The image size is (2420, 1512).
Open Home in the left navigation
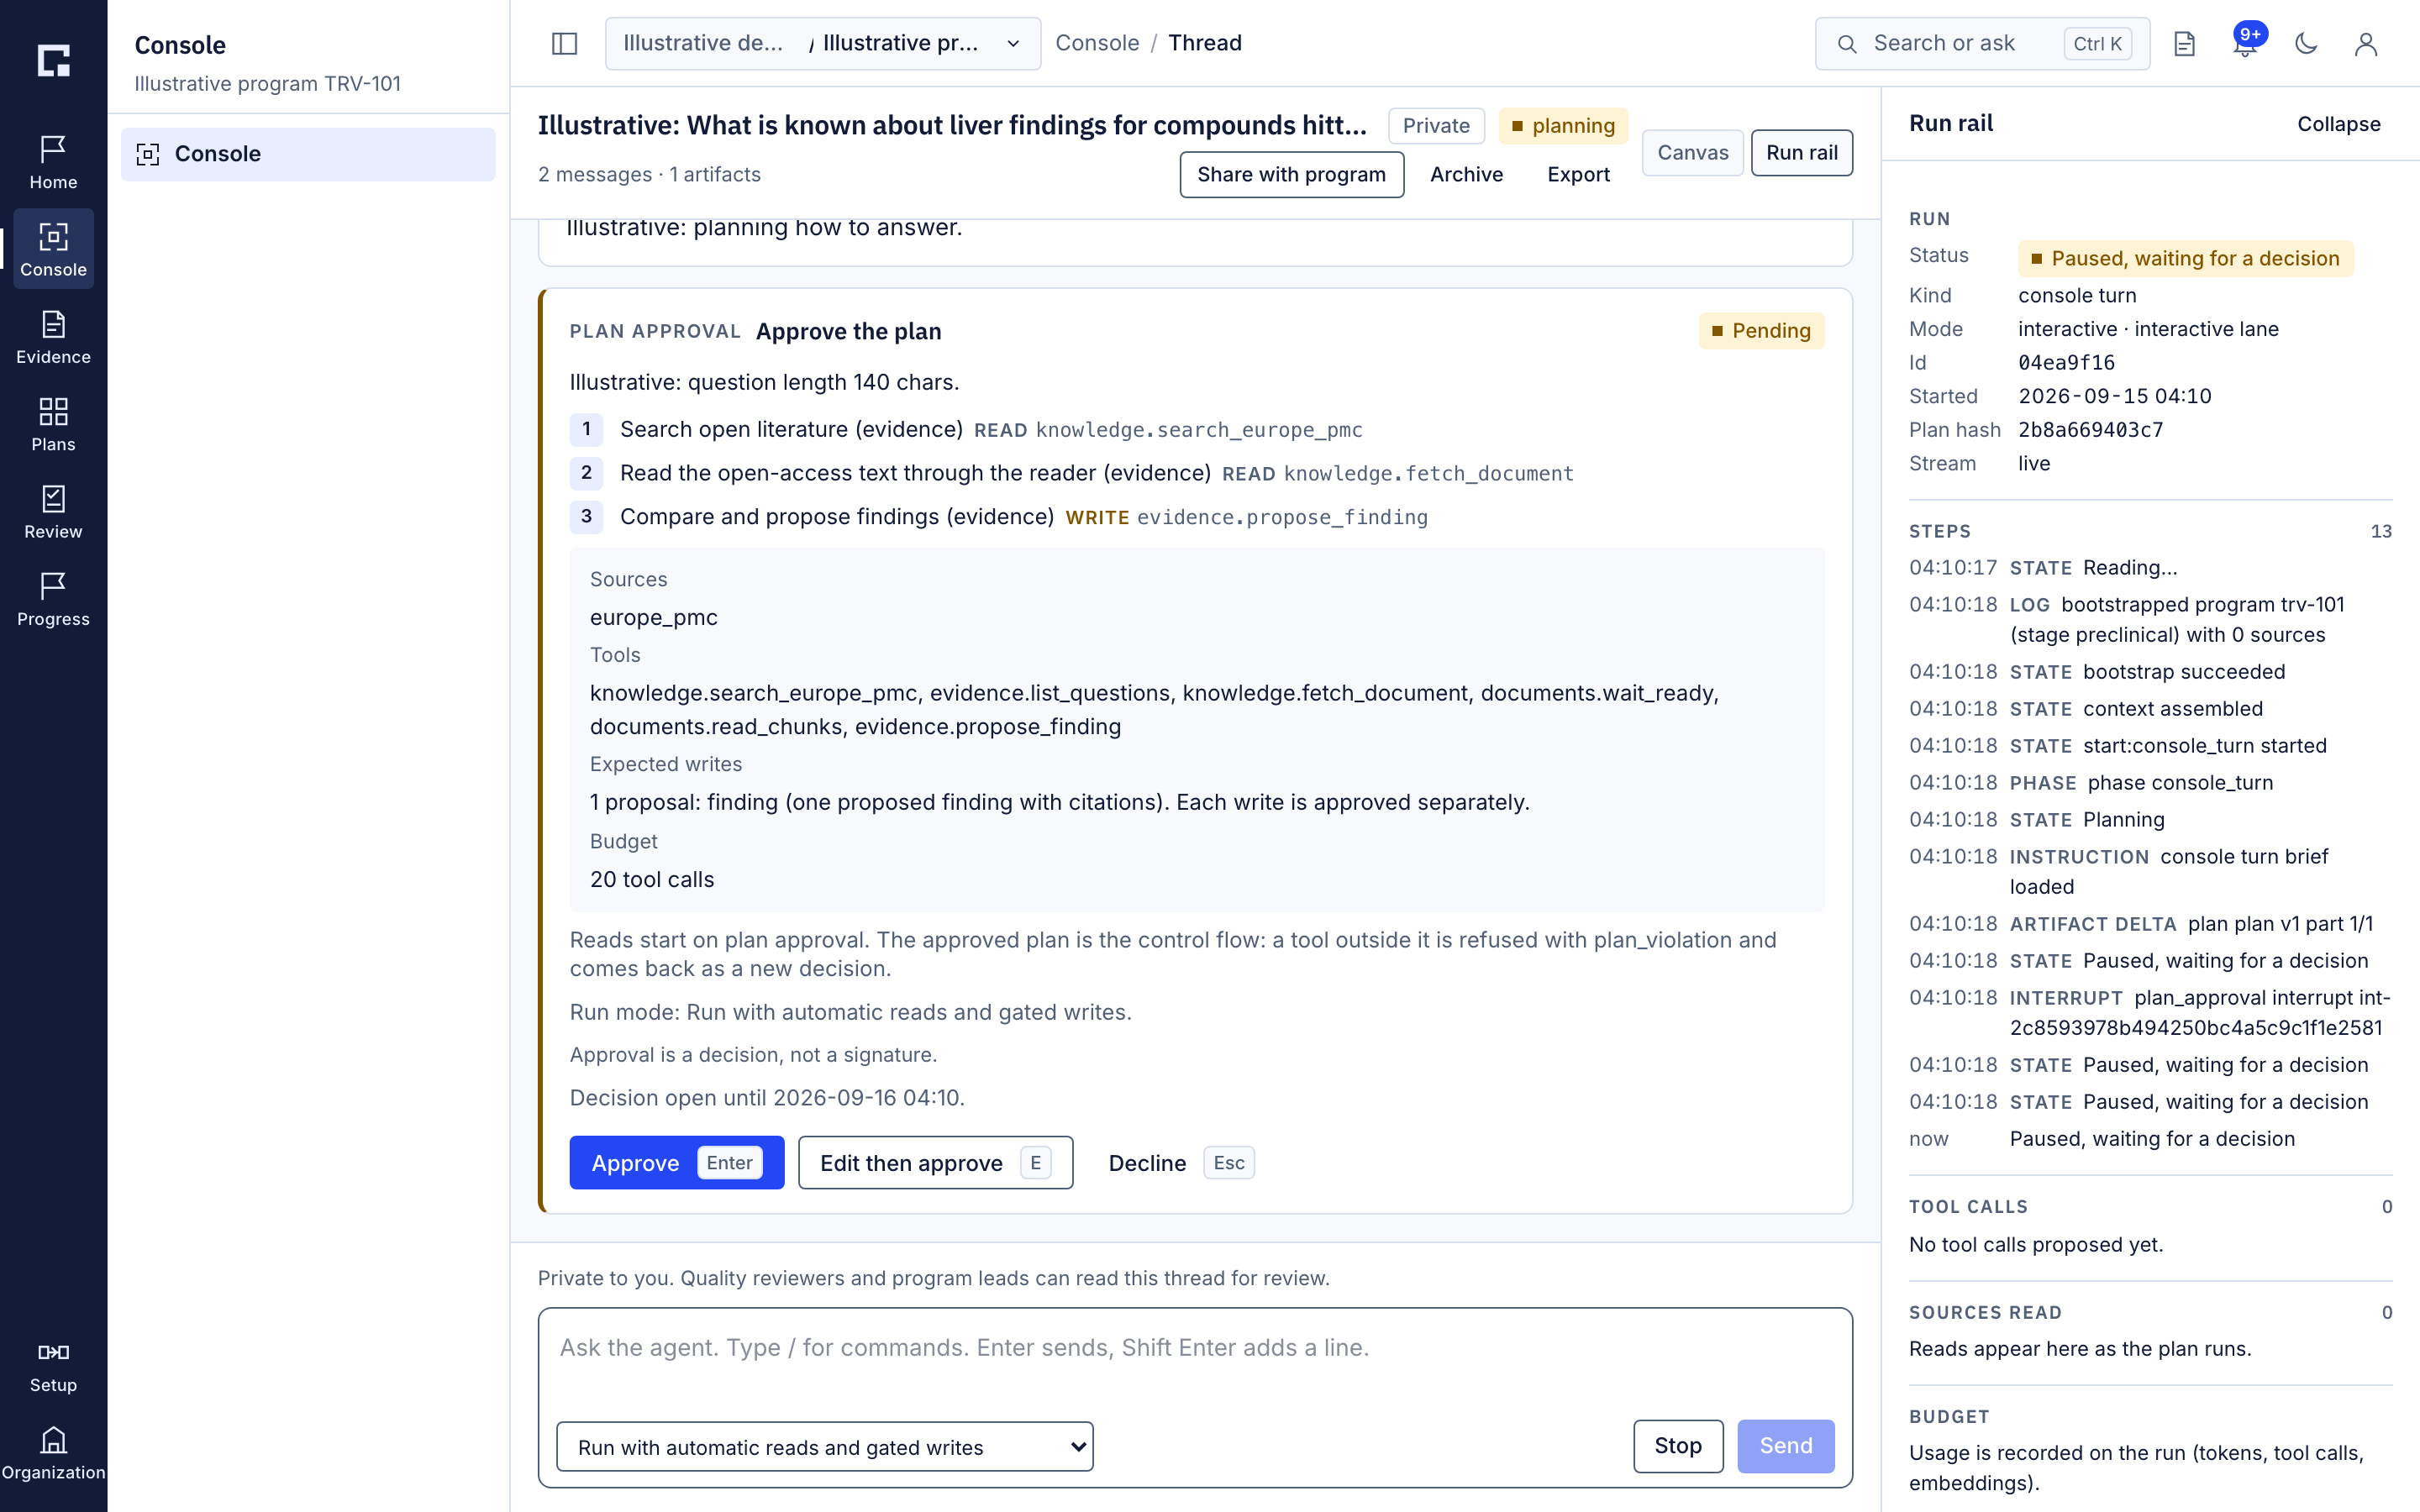click(x=53, y=162)
